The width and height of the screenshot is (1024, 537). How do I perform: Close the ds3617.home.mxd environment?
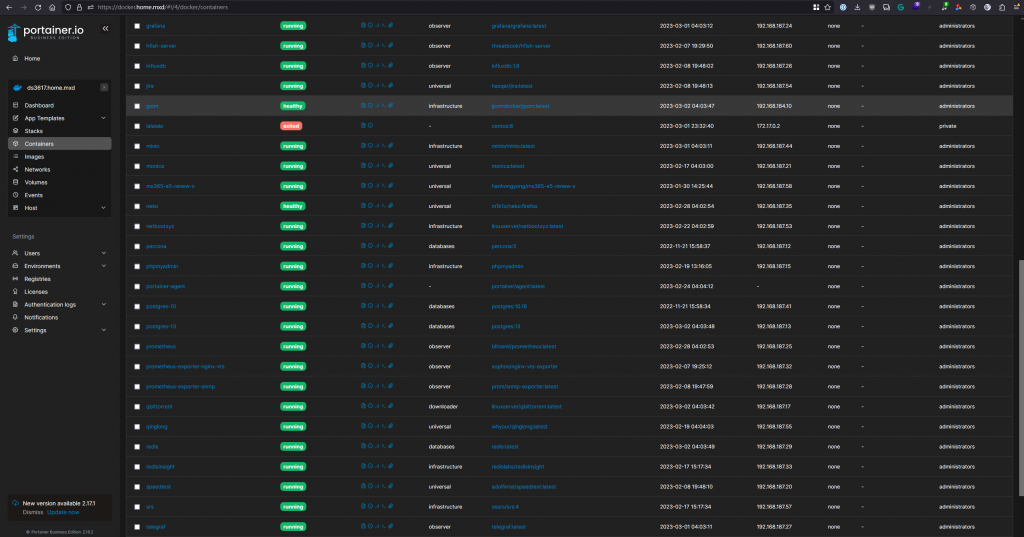104,88
